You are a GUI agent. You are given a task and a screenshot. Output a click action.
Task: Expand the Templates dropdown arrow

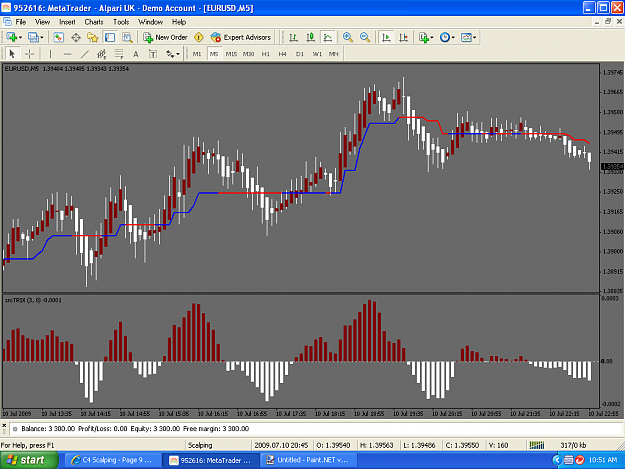[474, 38]
